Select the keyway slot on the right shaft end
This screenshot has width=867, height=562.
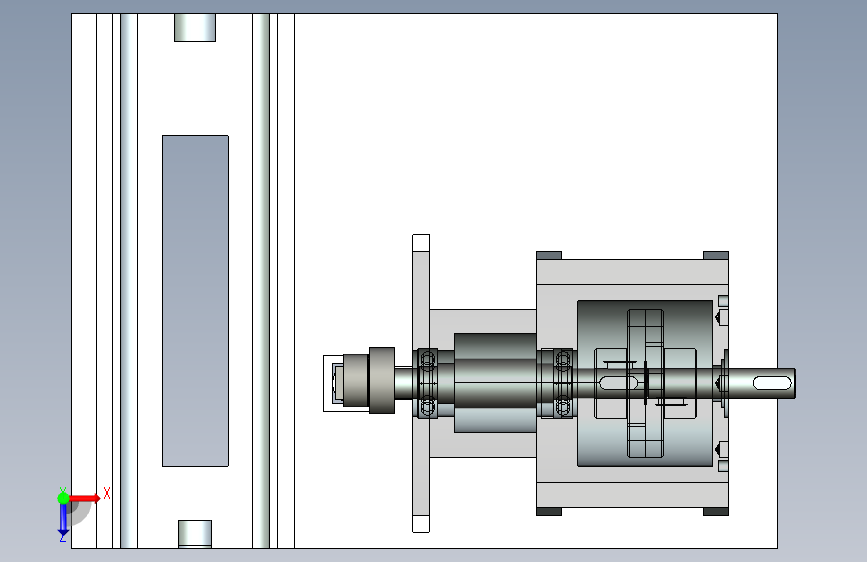772,383
